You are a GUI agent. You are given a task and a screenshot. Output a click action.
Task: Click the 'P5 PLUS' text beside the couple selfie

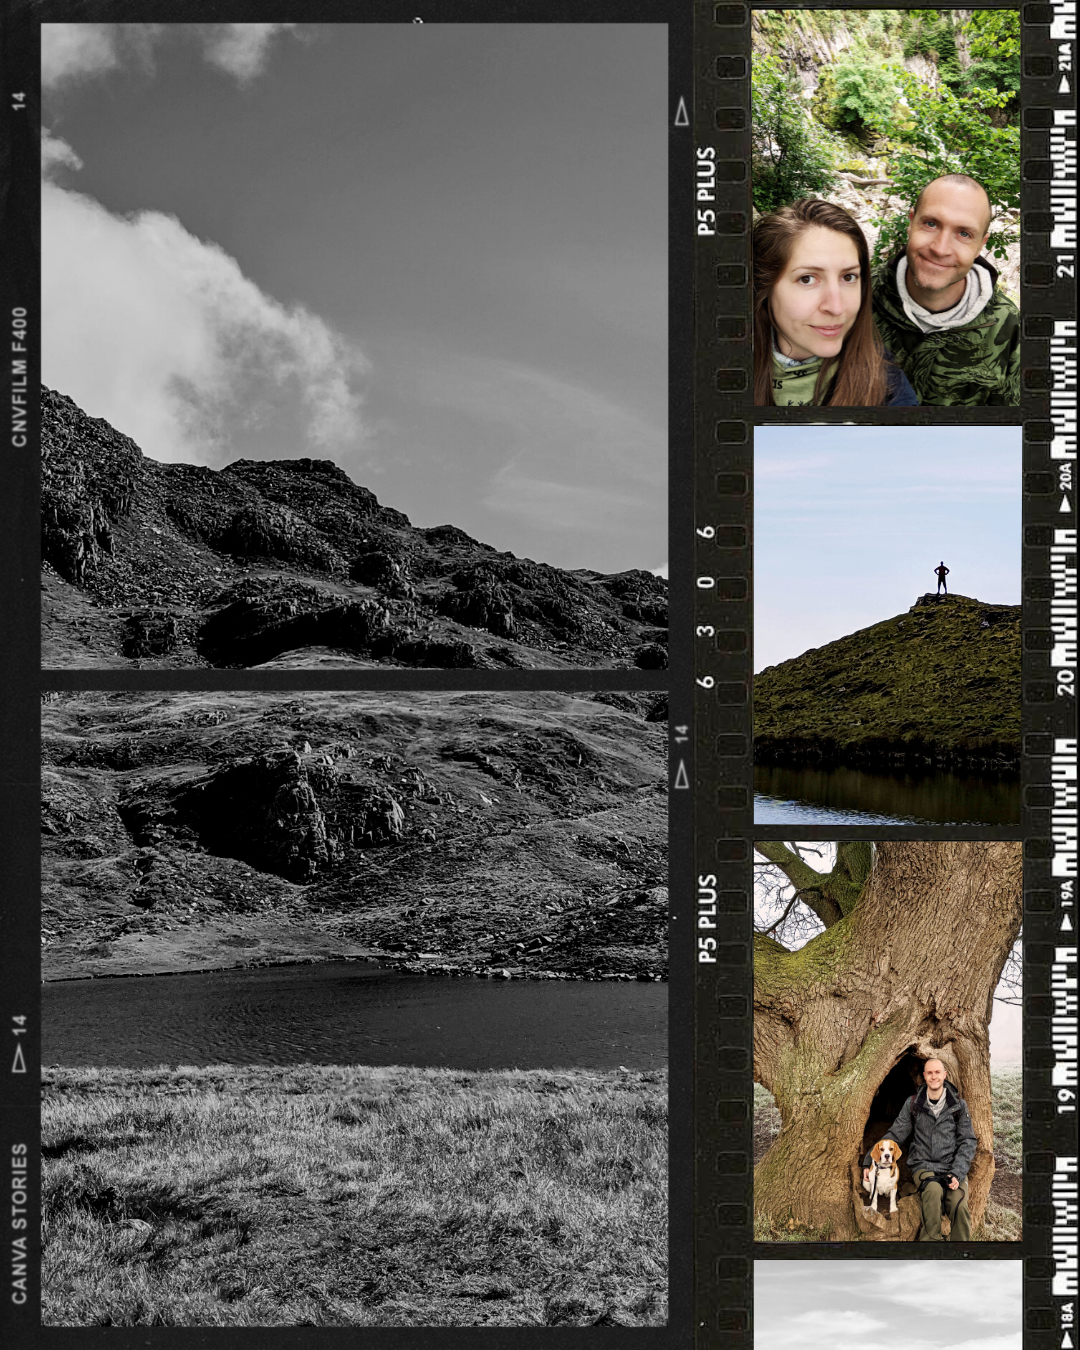pyautogui.click(x=706, y=191)
